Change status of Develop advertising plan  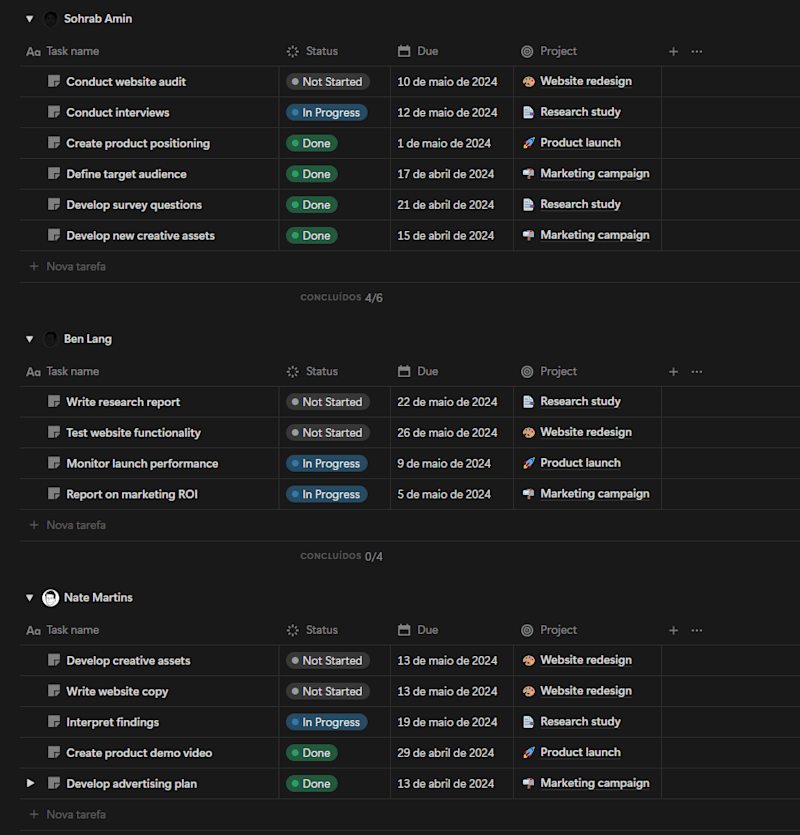coord(312,783)
